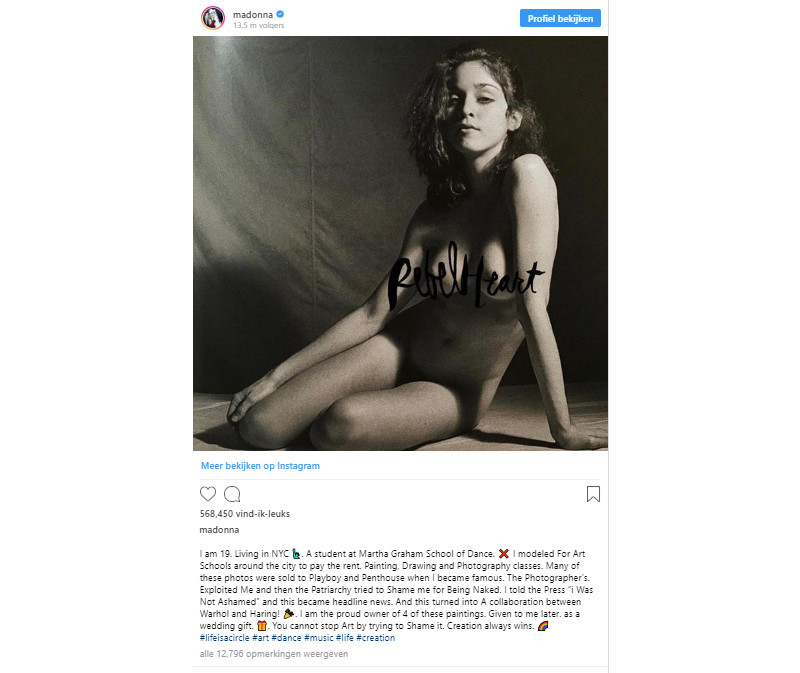Open the #life hashtag
The height and width of the screenshot is (673, 800).
tap(344, 638)
